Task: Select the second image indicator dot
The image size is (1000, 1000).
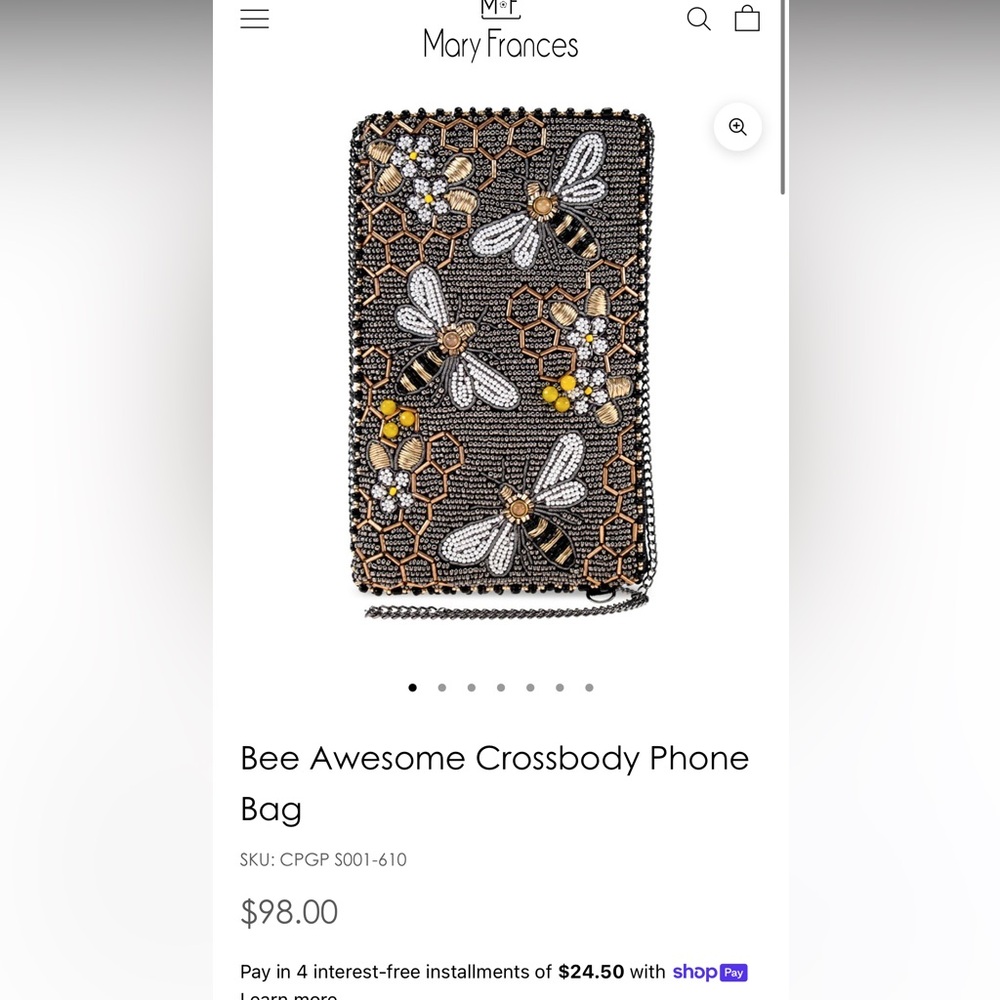Action: (x=442, y=687)
